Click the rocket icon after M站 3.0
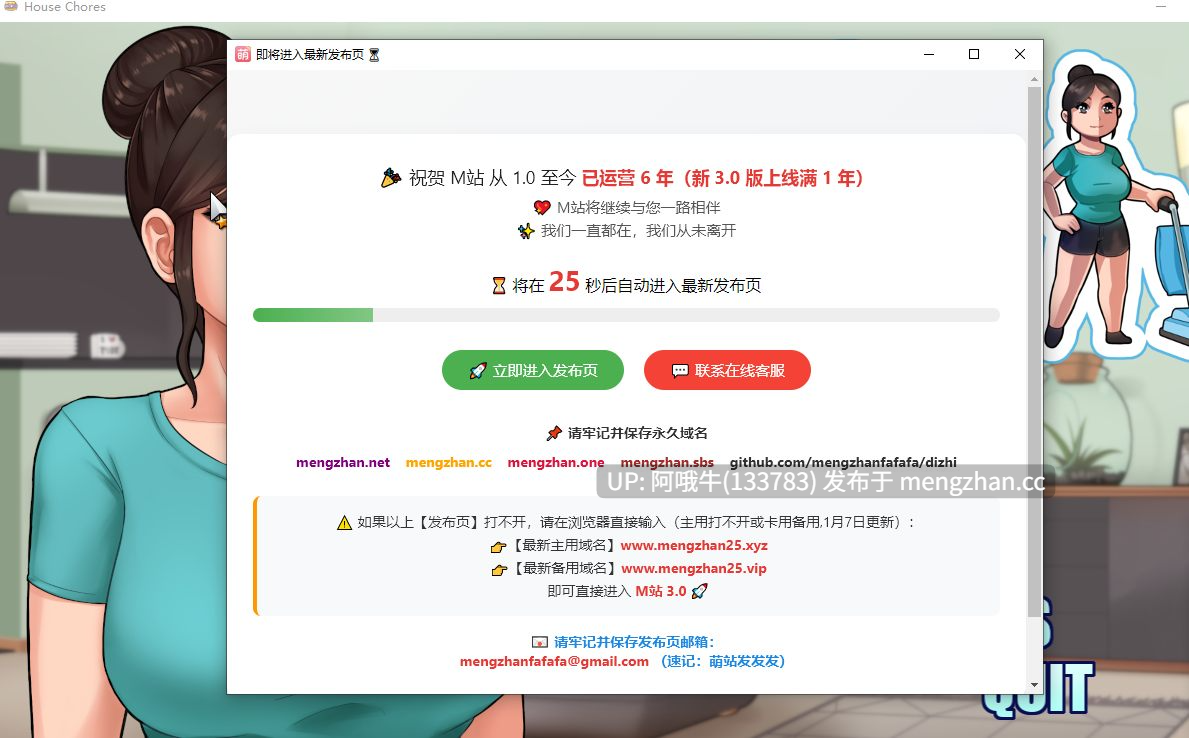The height and width of the screenshot is (738, 1189). (x=699, y=591)
